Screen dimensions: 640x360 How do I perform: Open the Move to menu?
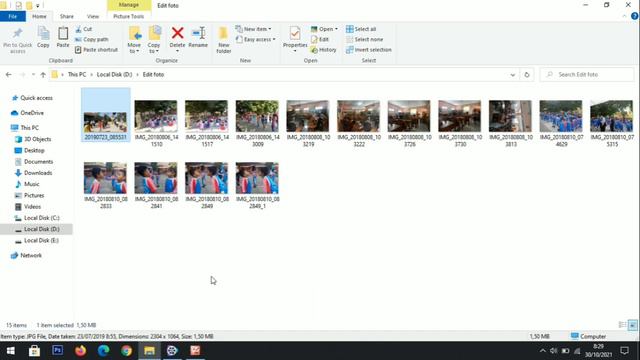click(x=134, y=40)
